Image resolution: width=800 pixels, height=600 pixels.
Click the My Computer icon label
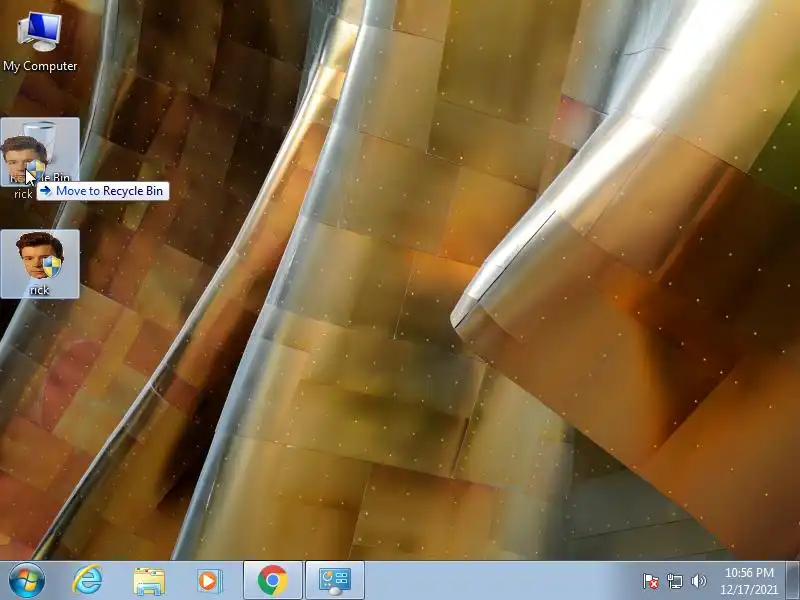pos(40,66)
